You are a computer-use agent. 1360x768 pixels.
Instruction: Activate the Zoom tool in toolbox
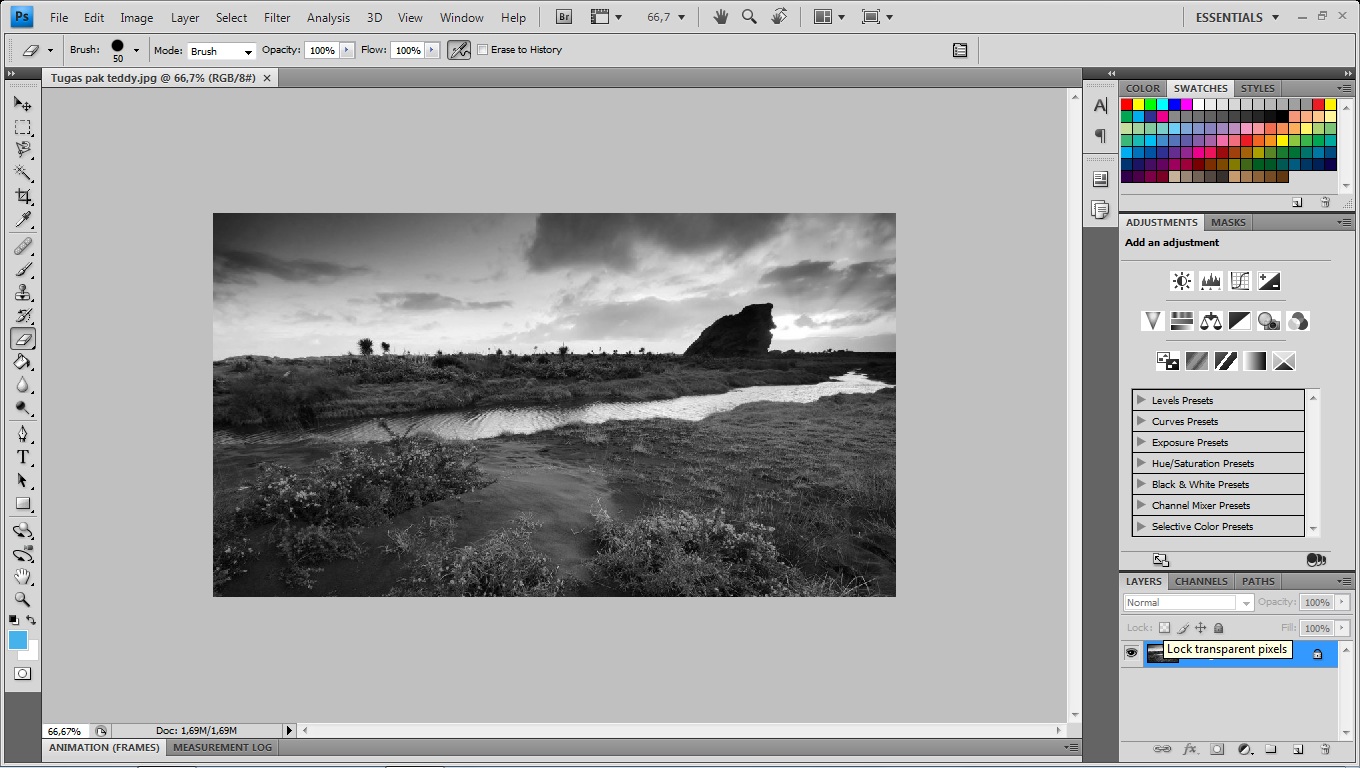[23, 600]
